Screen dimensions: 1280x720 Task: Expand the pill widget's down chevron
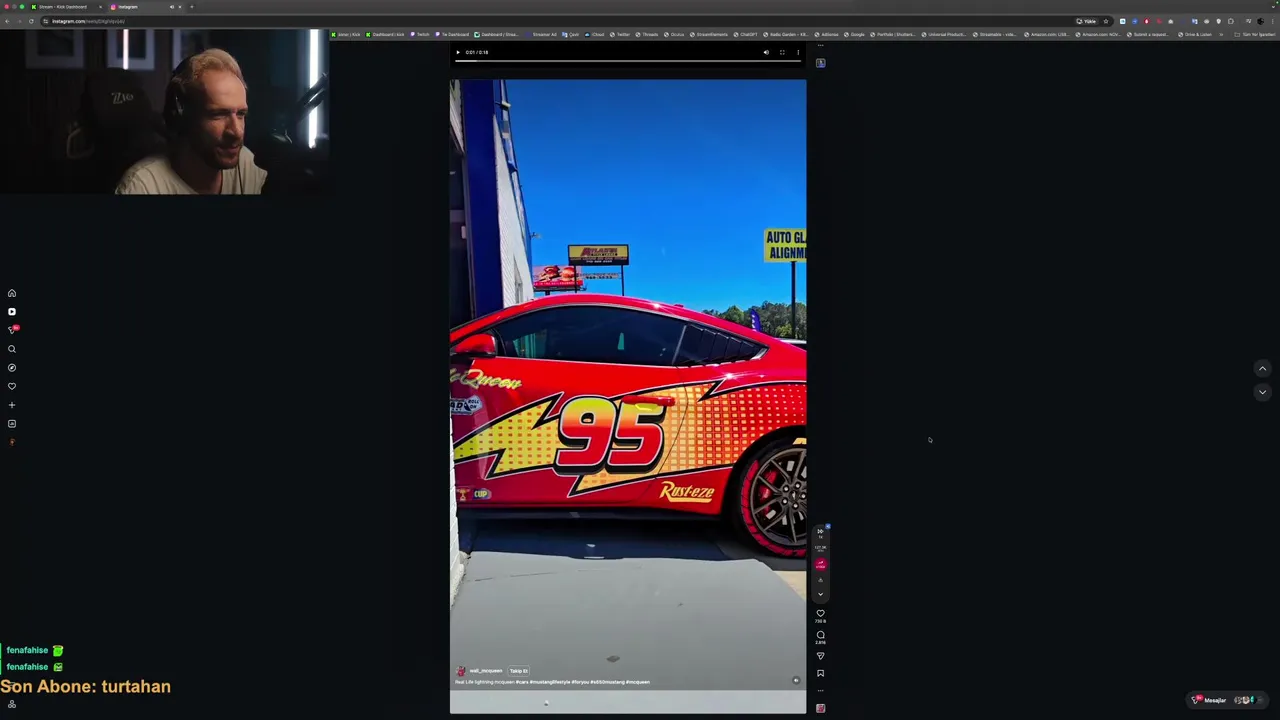click(821, 594)
